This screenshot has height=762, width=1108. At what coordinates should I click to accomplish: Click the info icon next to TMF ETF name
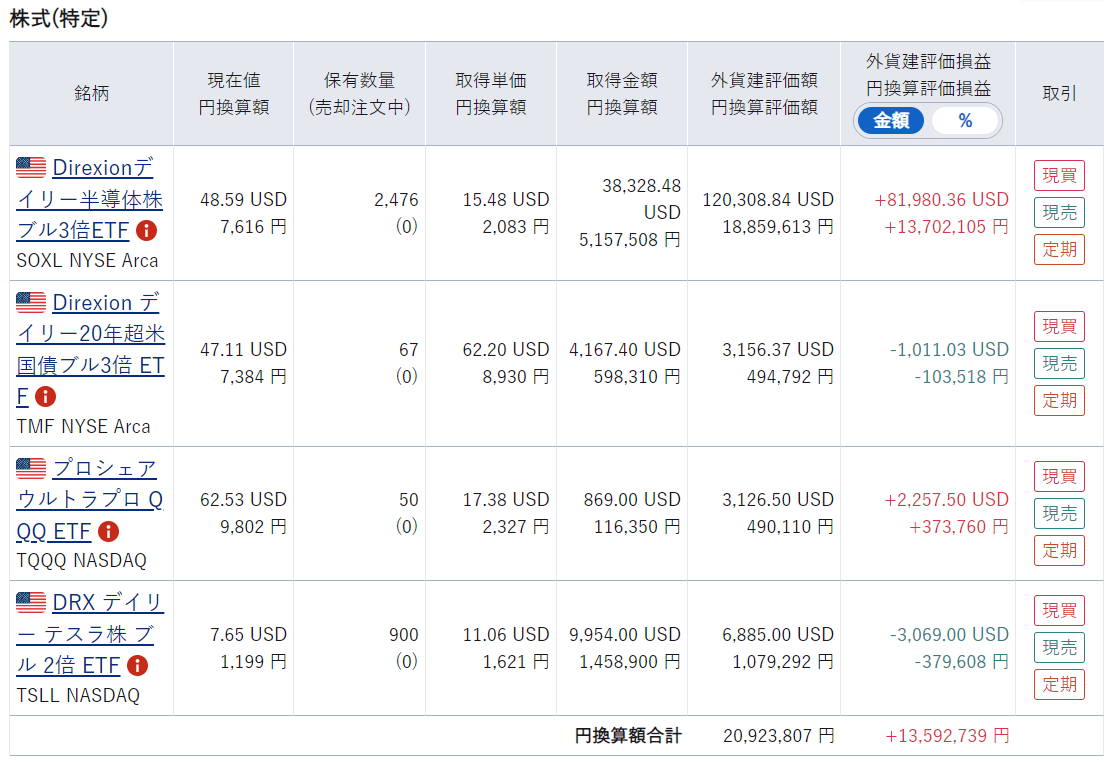(45, 397)
